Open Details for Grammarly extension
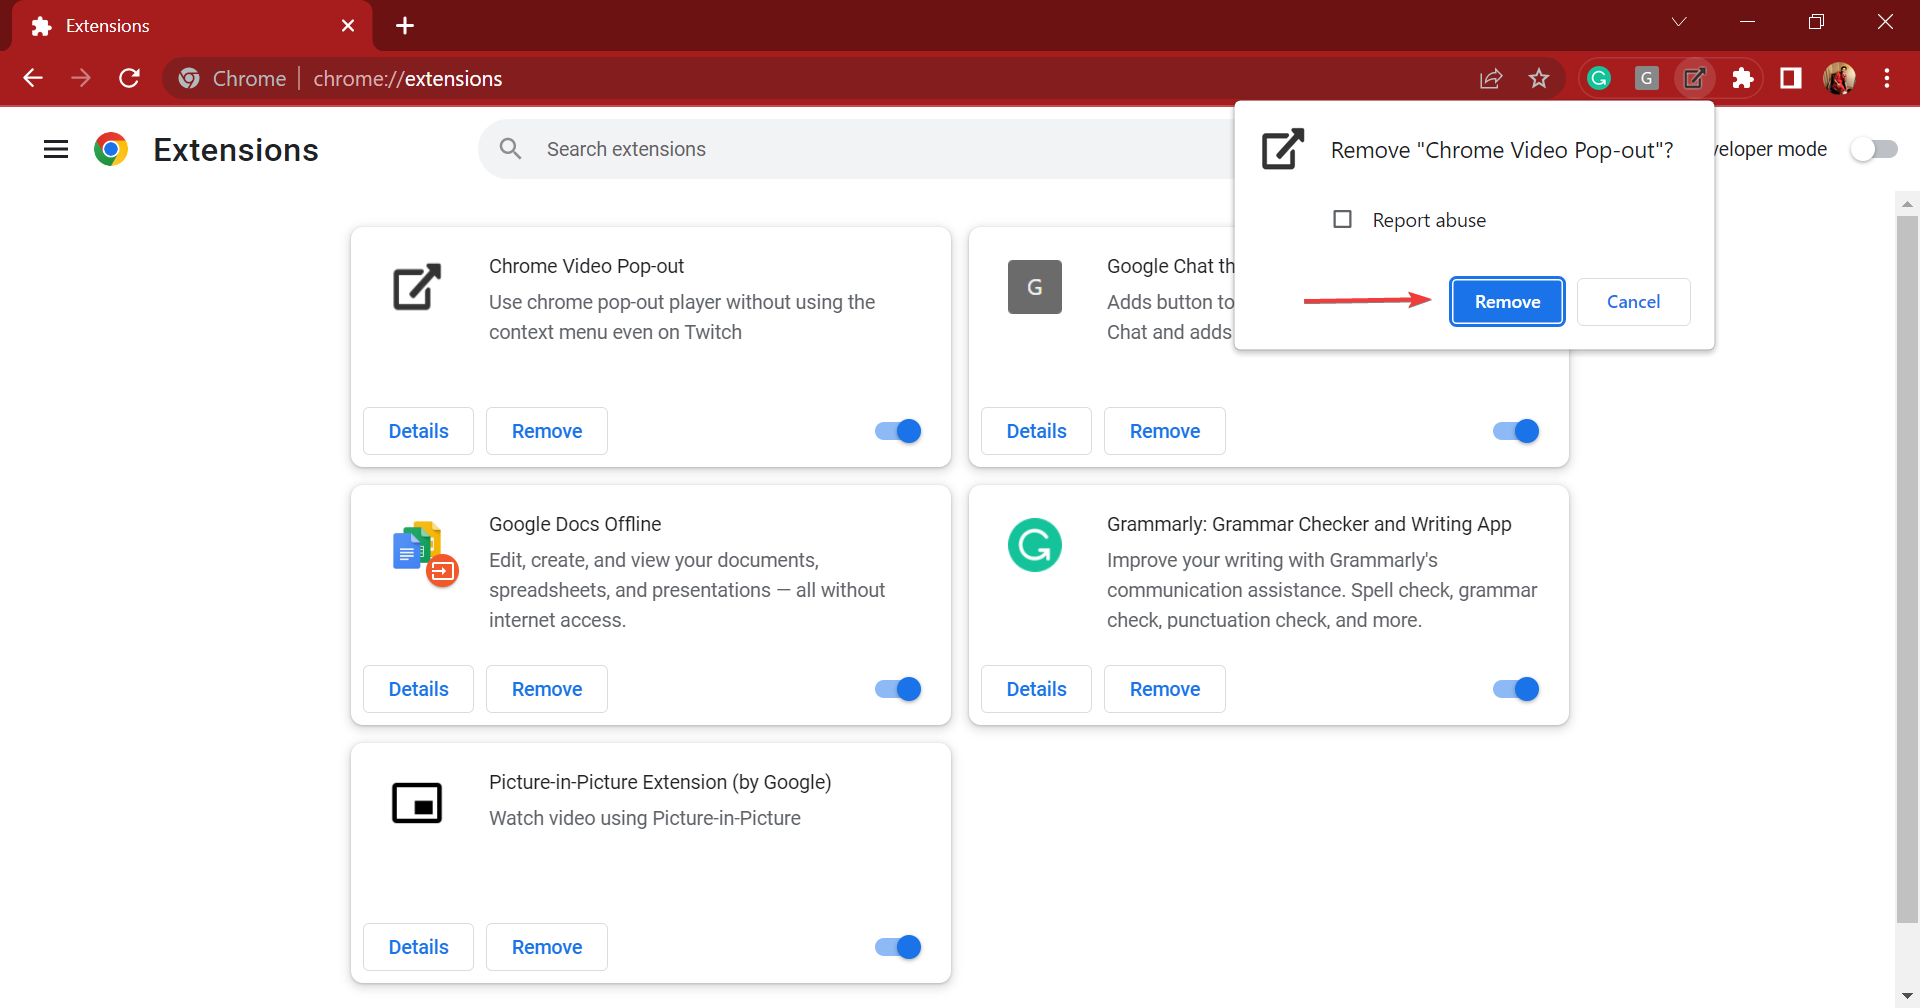The height and width of the screenshot is (1008, 1920). (x=1036, y=689)
